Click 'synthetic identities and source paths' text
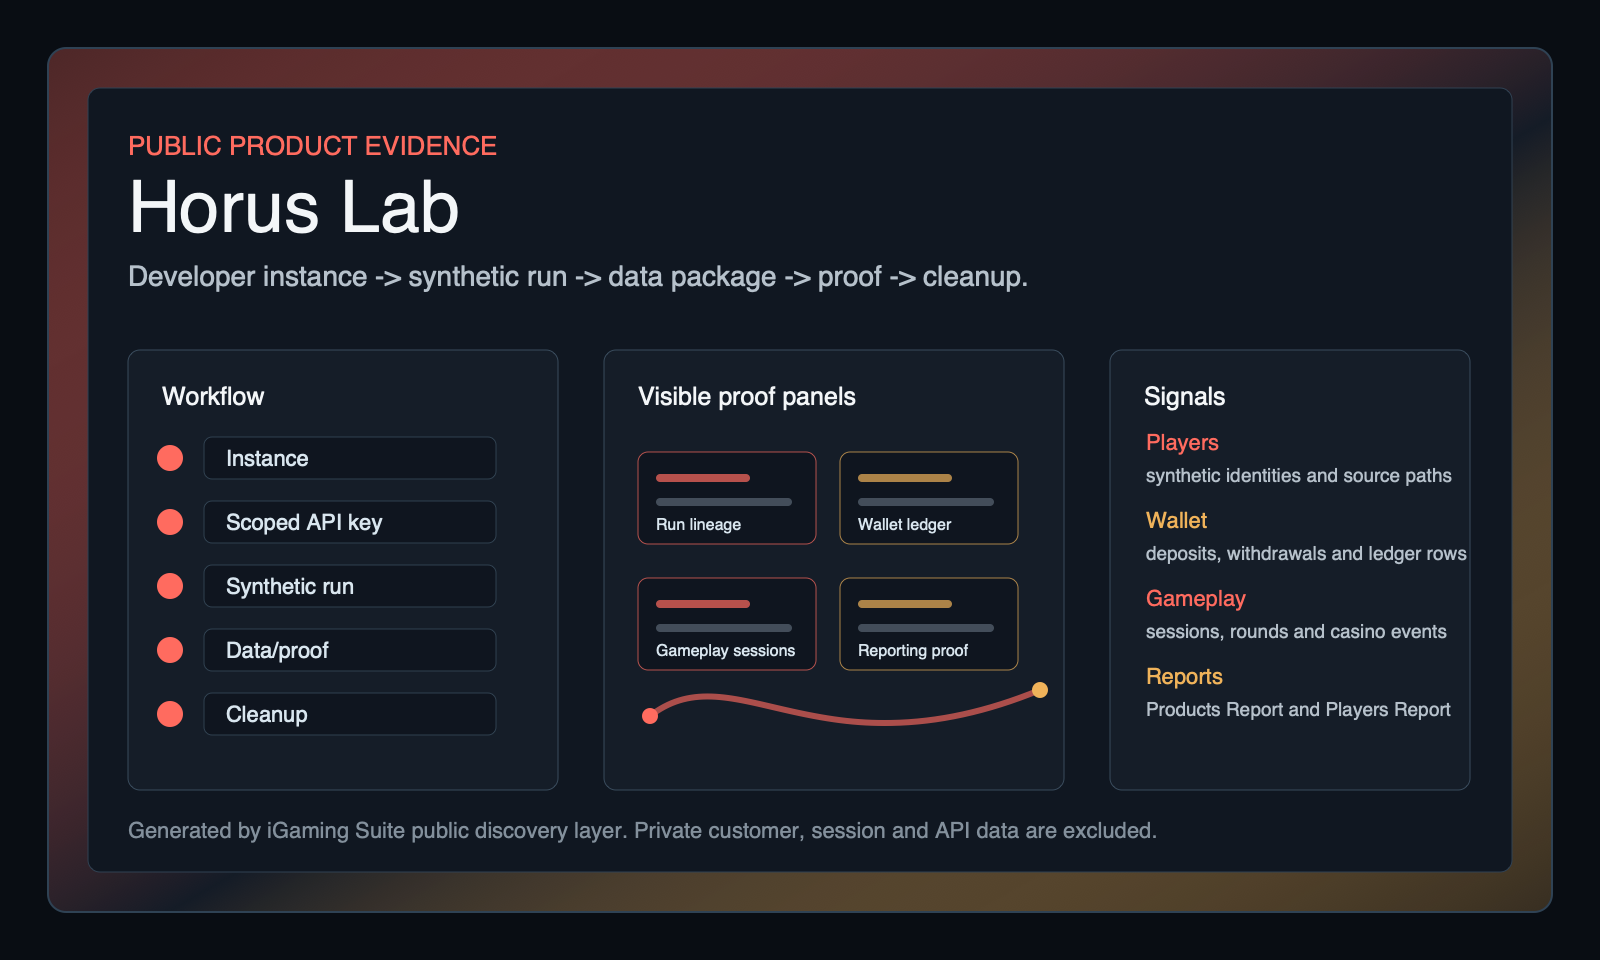Image resolution: width=1600 pixels, height=960 pixels. click(1298, 476)
